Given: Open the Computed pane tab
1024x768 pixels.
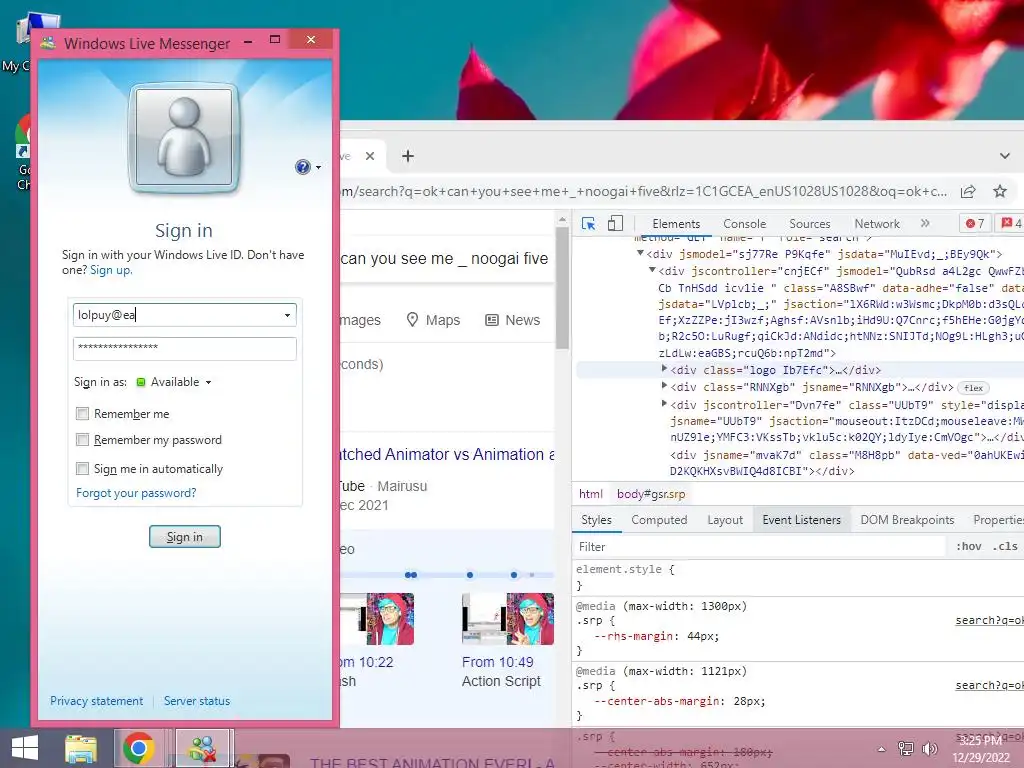Looking at the screenshot, I should point(659,520).
